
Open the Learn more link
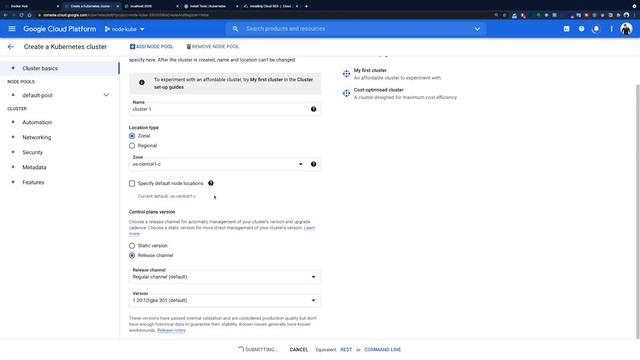pyautogui.click(x=309, y=228)
